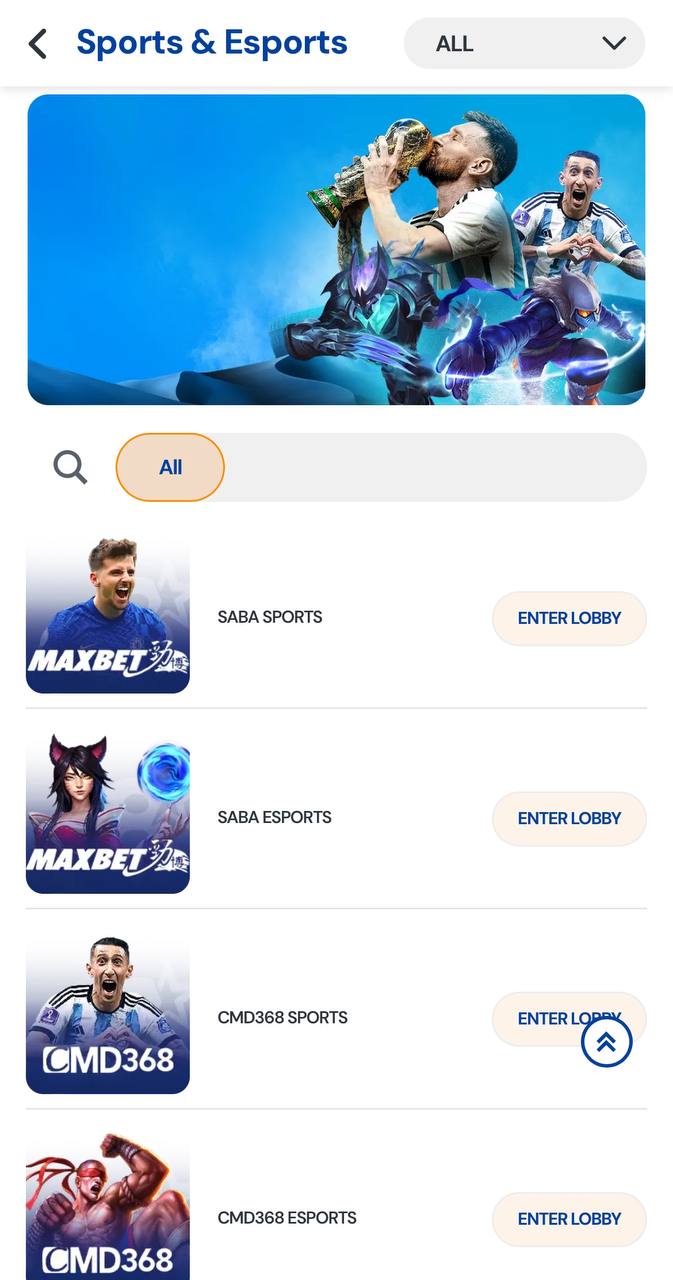Click the empty filter bar beside All
Image resolution: width=673 pixels, height=1280 pixels.
(435, 467)
